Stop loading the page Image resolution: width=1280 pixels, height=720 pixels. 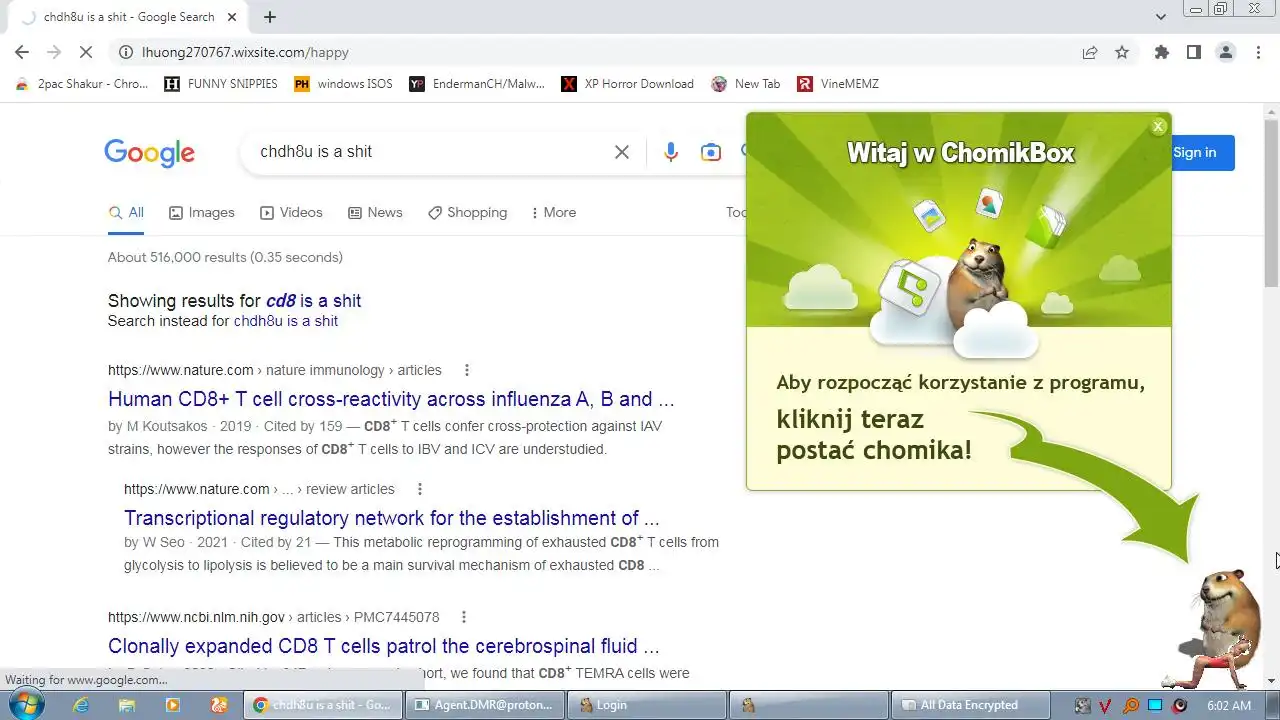tap(86, 52)
